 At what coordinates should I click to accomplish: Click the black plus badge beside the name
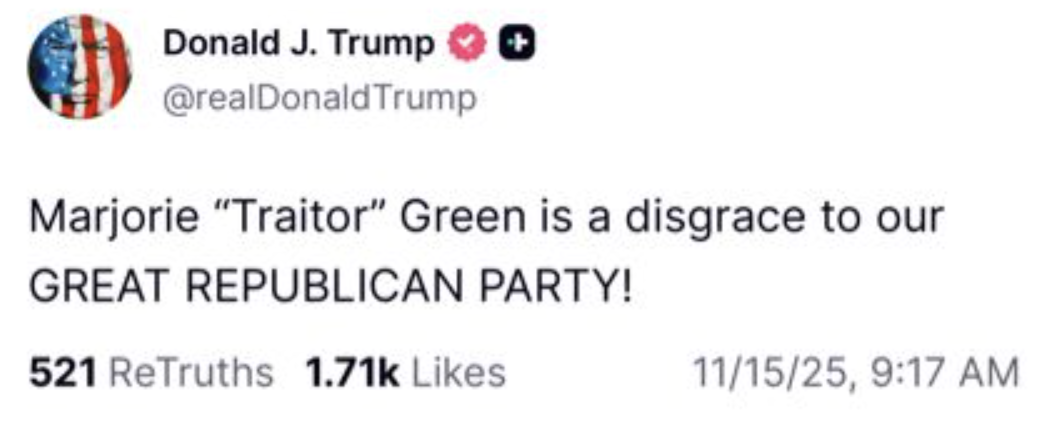(518, 45)
